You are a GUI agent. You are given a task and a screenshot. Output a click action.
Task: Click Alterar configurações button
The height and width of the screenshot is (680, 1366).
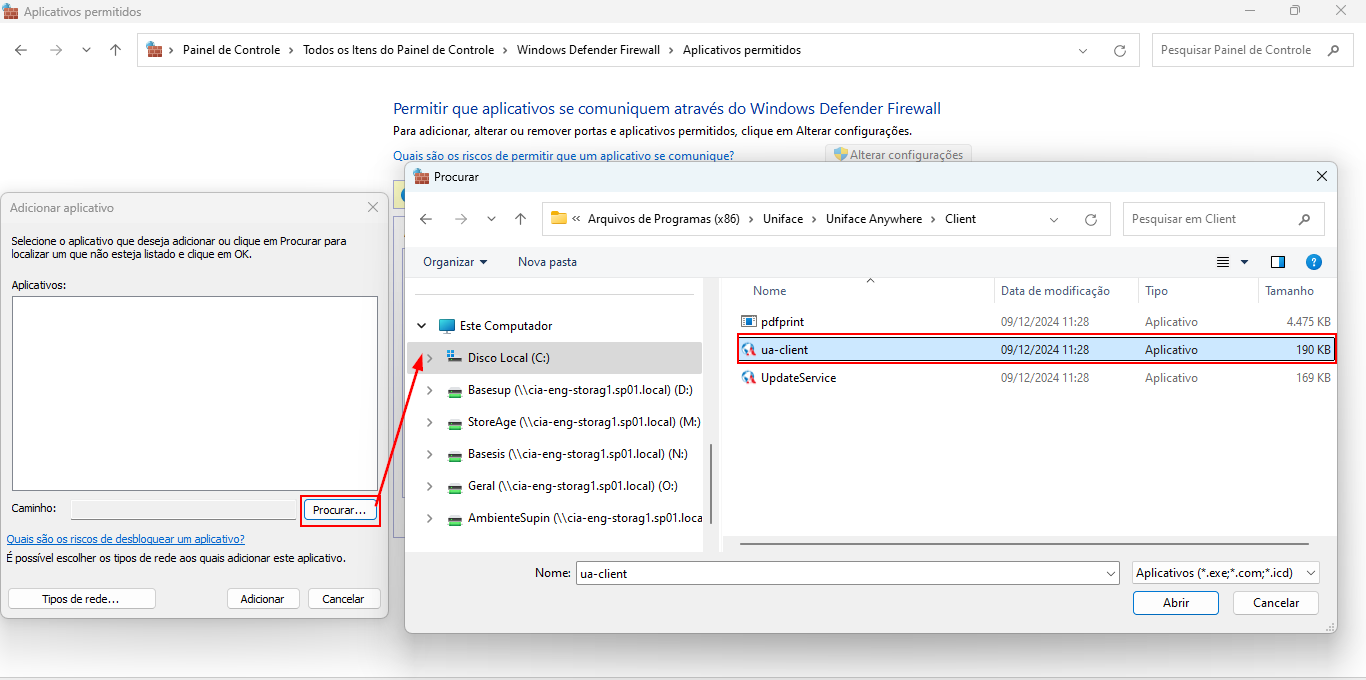pyautogui.click(x=898, y=155)
